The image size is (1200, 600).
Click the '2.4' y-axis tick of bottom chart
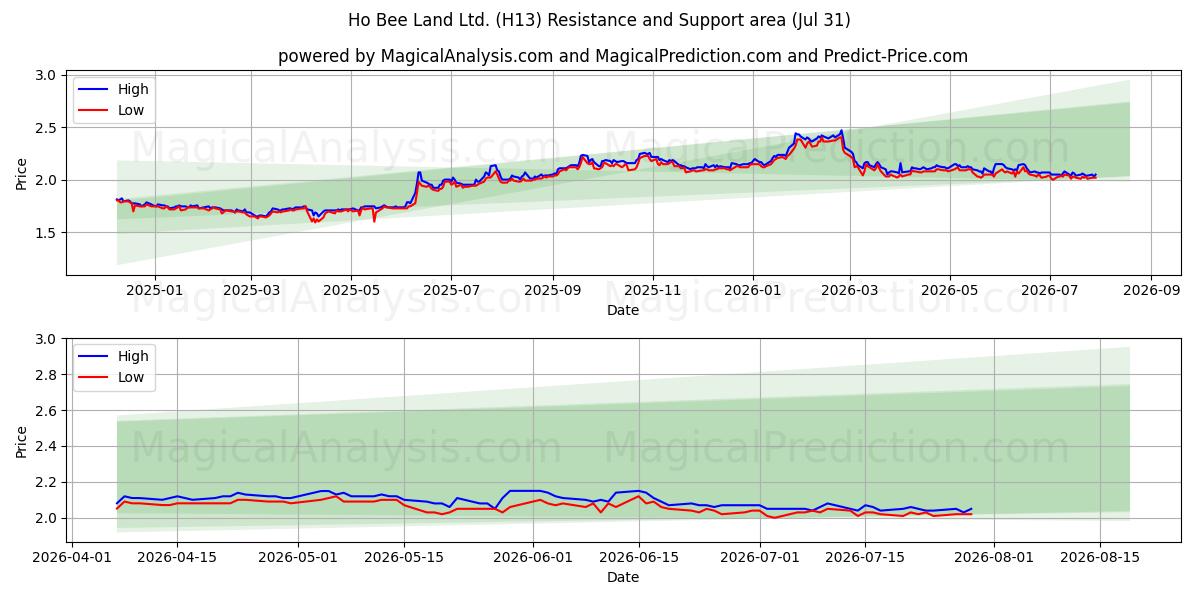tap(45, 447)
